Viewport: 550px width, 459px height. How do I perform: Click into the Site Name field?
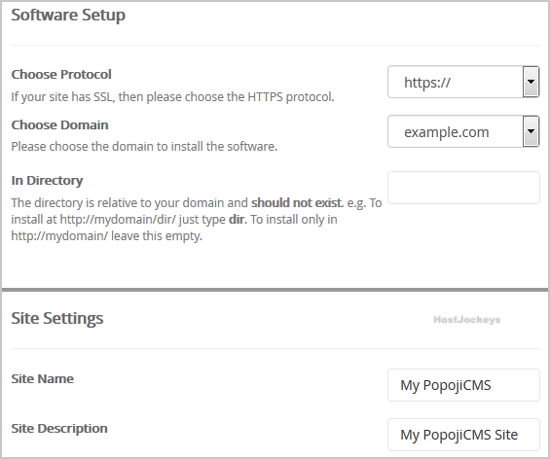click(463, 385)
